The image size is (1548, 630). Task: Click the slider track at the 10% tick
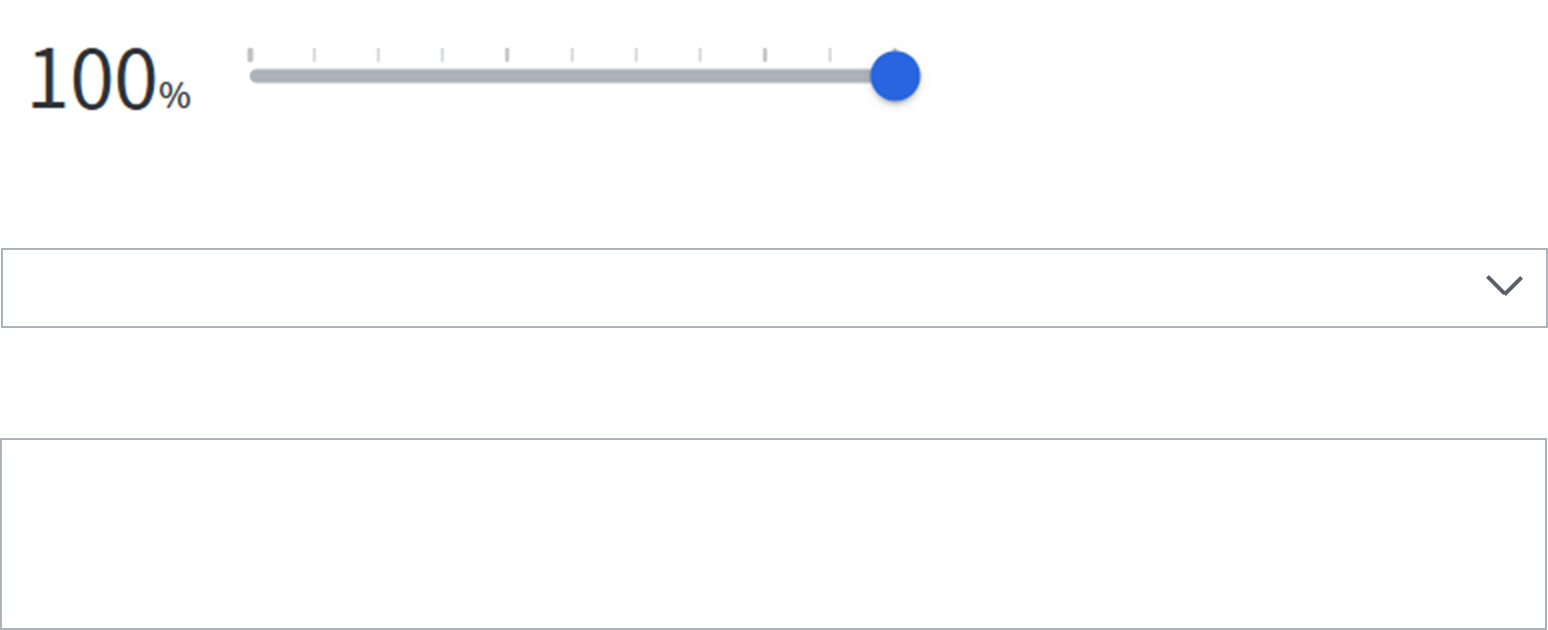[315, 77]
